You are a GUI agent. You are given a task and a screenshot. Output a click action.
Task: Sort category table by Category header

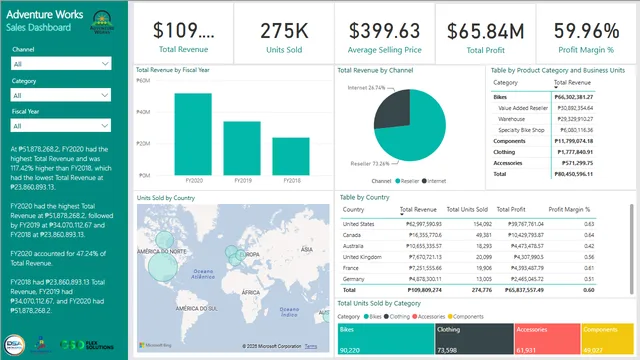click(505, 82)
